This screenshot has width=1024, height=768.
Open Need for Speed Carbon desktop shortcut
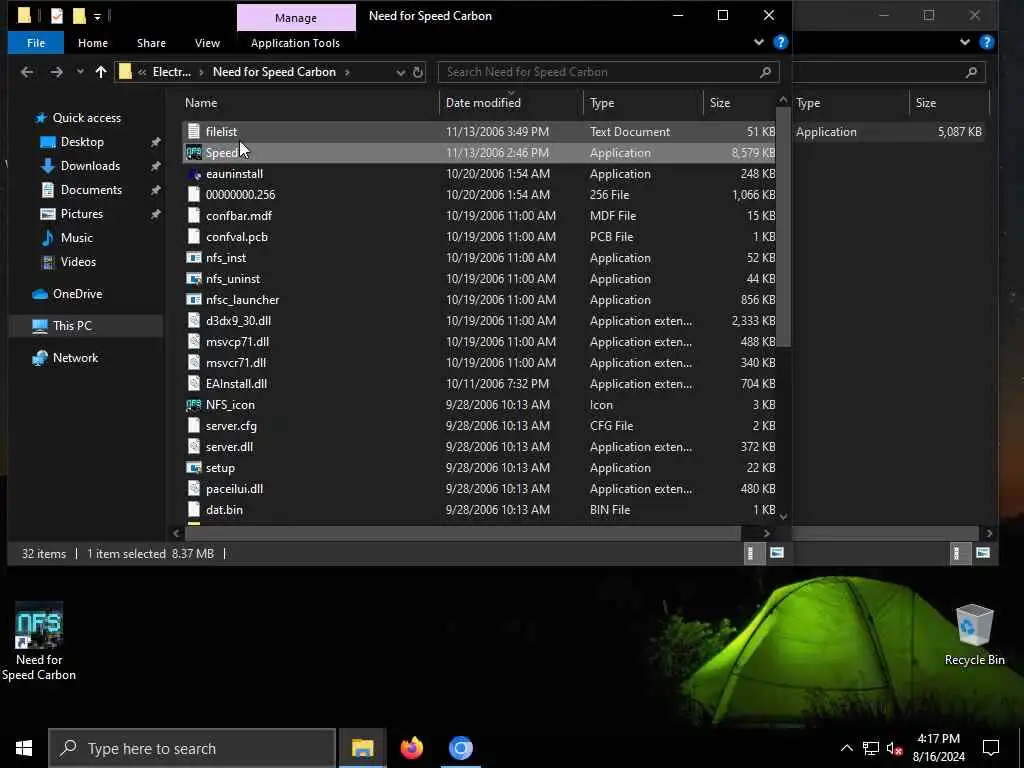click(39, 642)
